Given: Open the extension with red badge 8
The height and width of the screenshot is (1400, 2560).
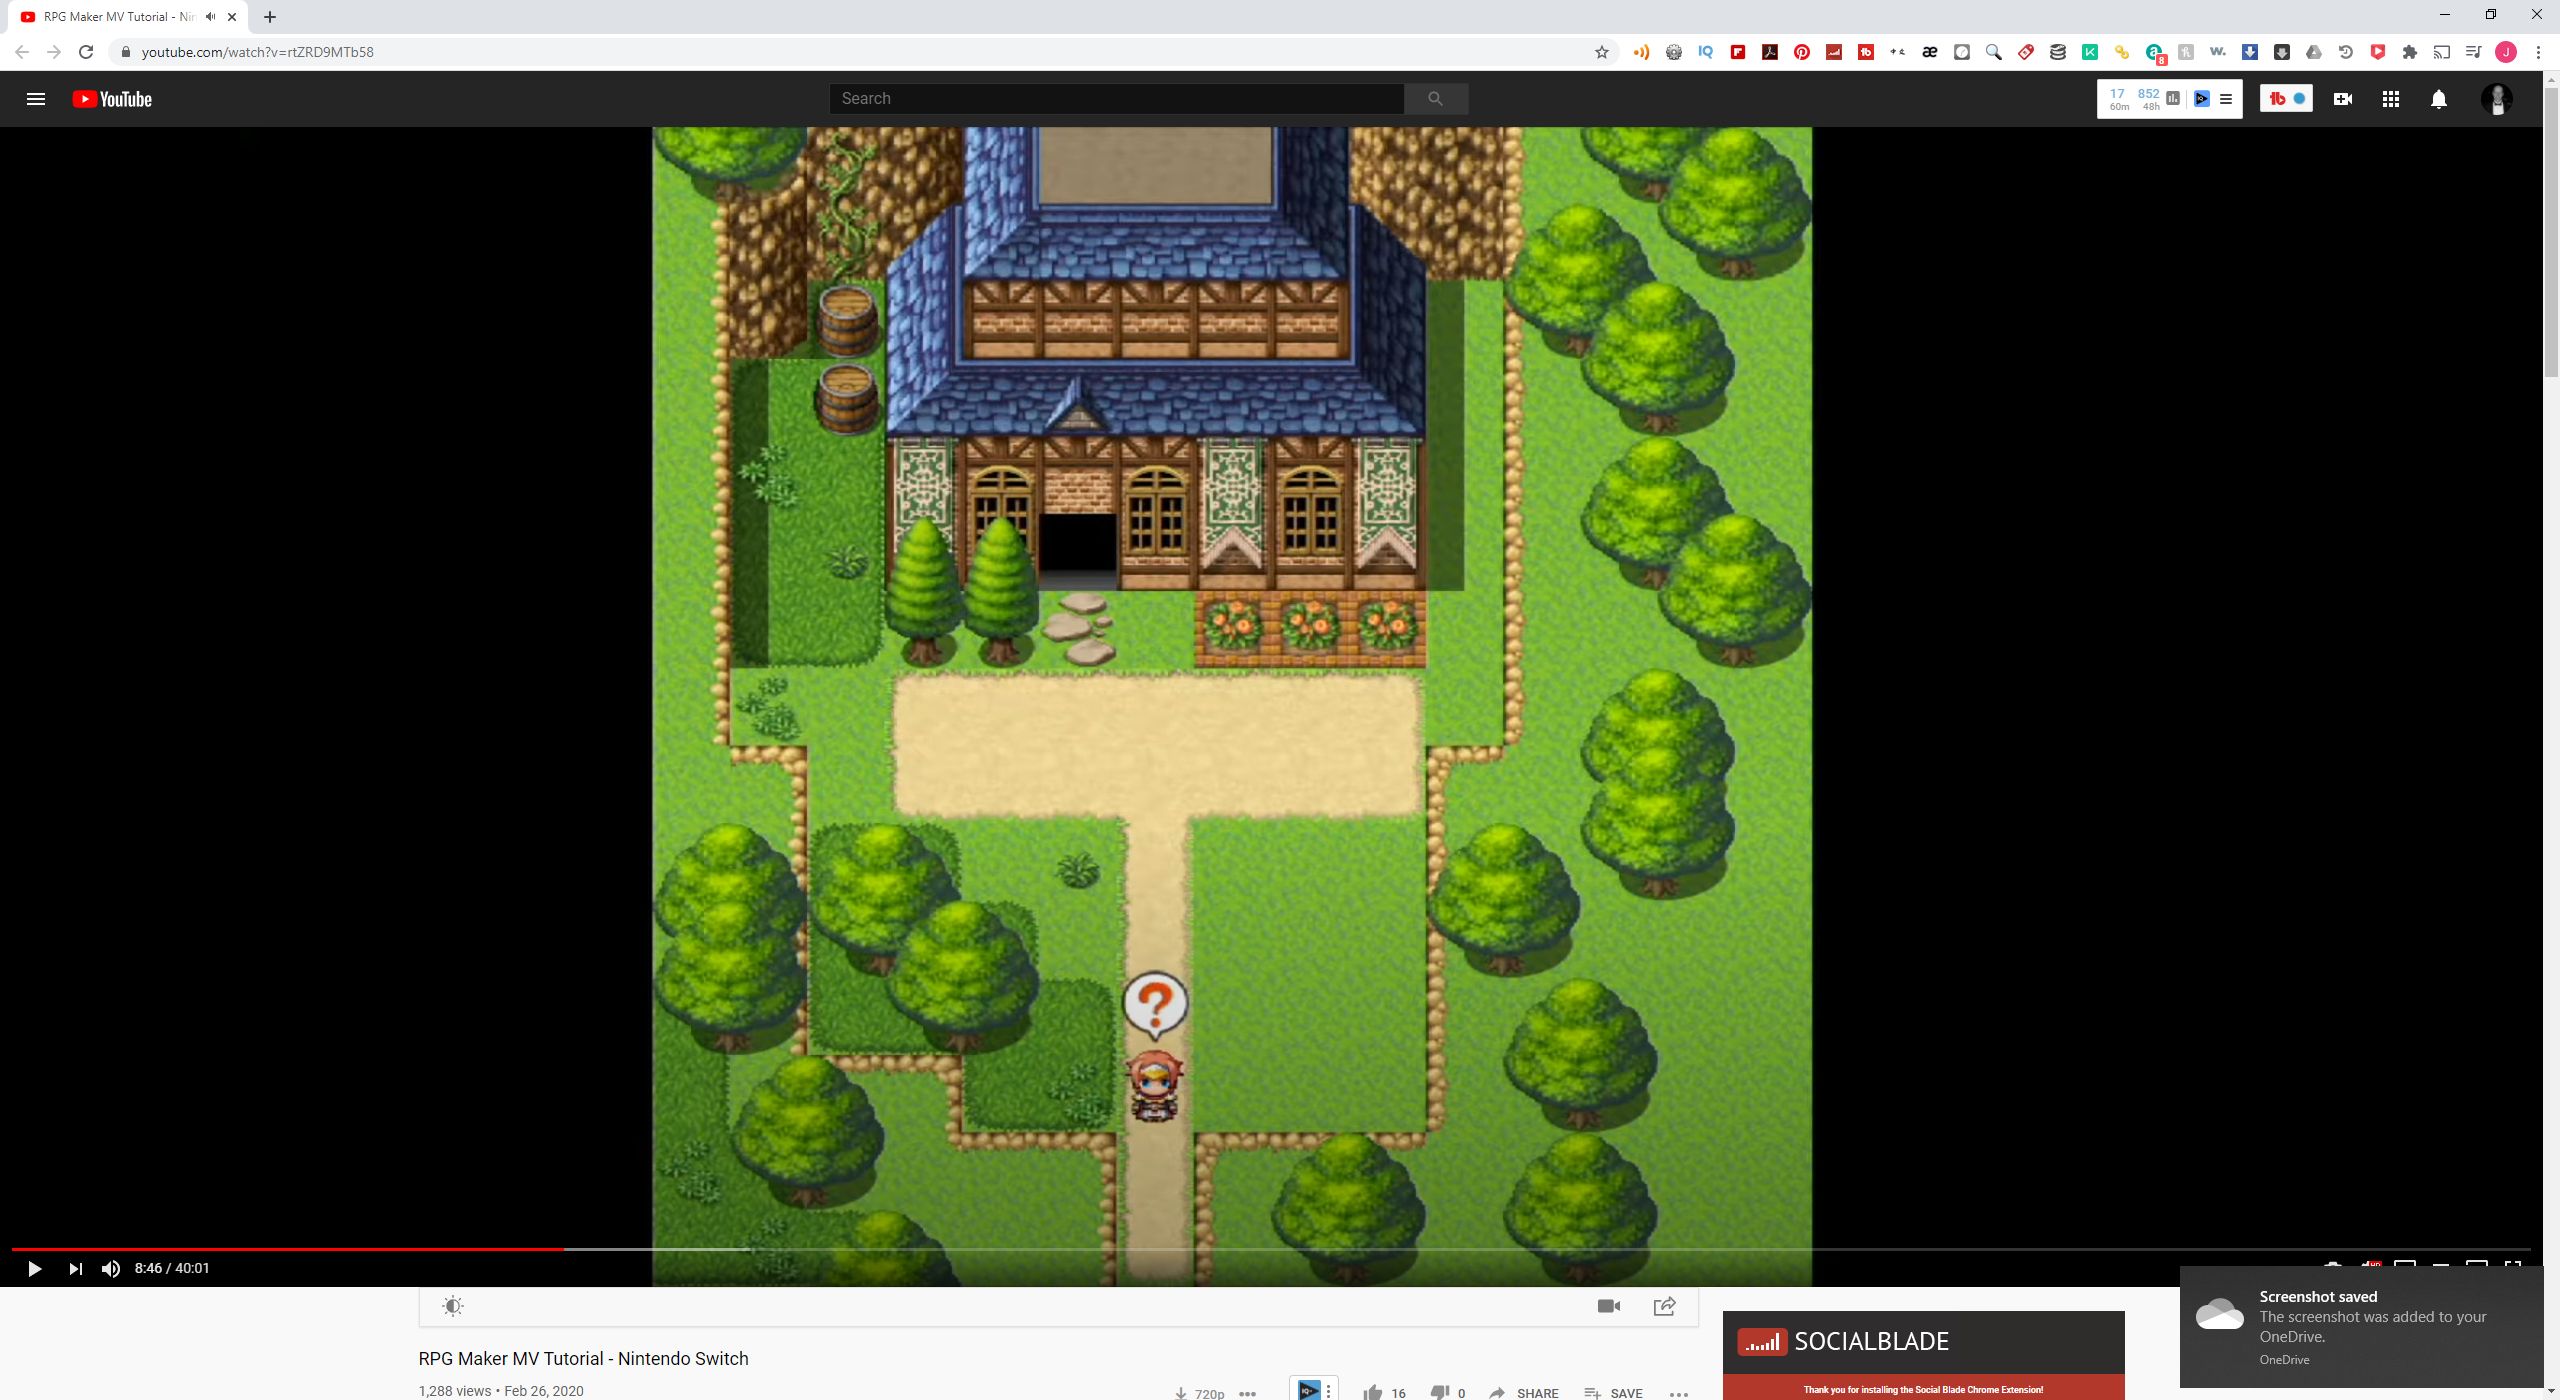Looking at the screenshot, I should [2155, 53].
